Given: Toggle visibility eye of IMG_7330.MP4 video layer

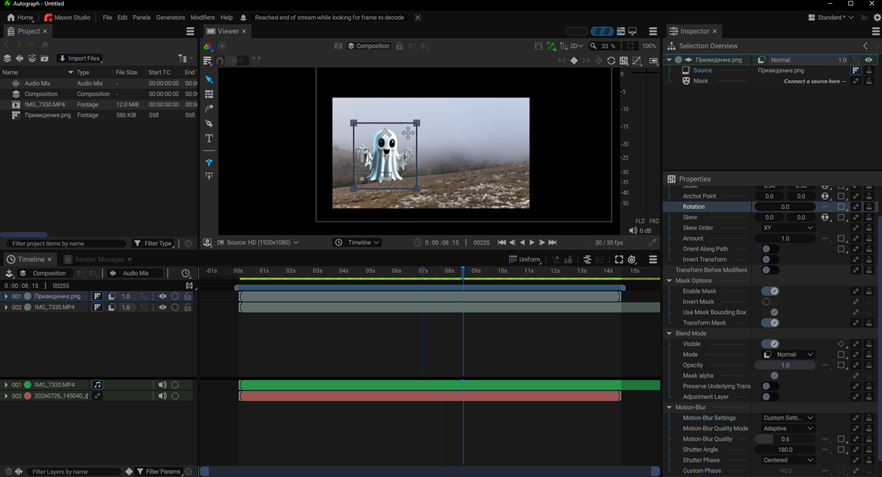Looking at the screenshot, I should [x=163, y=308].
